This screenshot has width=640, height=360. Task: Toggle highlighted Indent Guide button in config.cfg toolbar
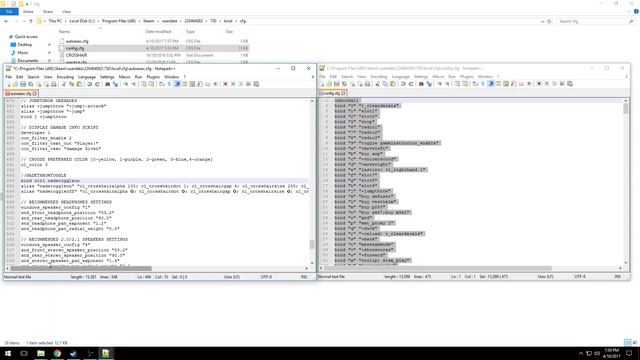pos(491,84)
